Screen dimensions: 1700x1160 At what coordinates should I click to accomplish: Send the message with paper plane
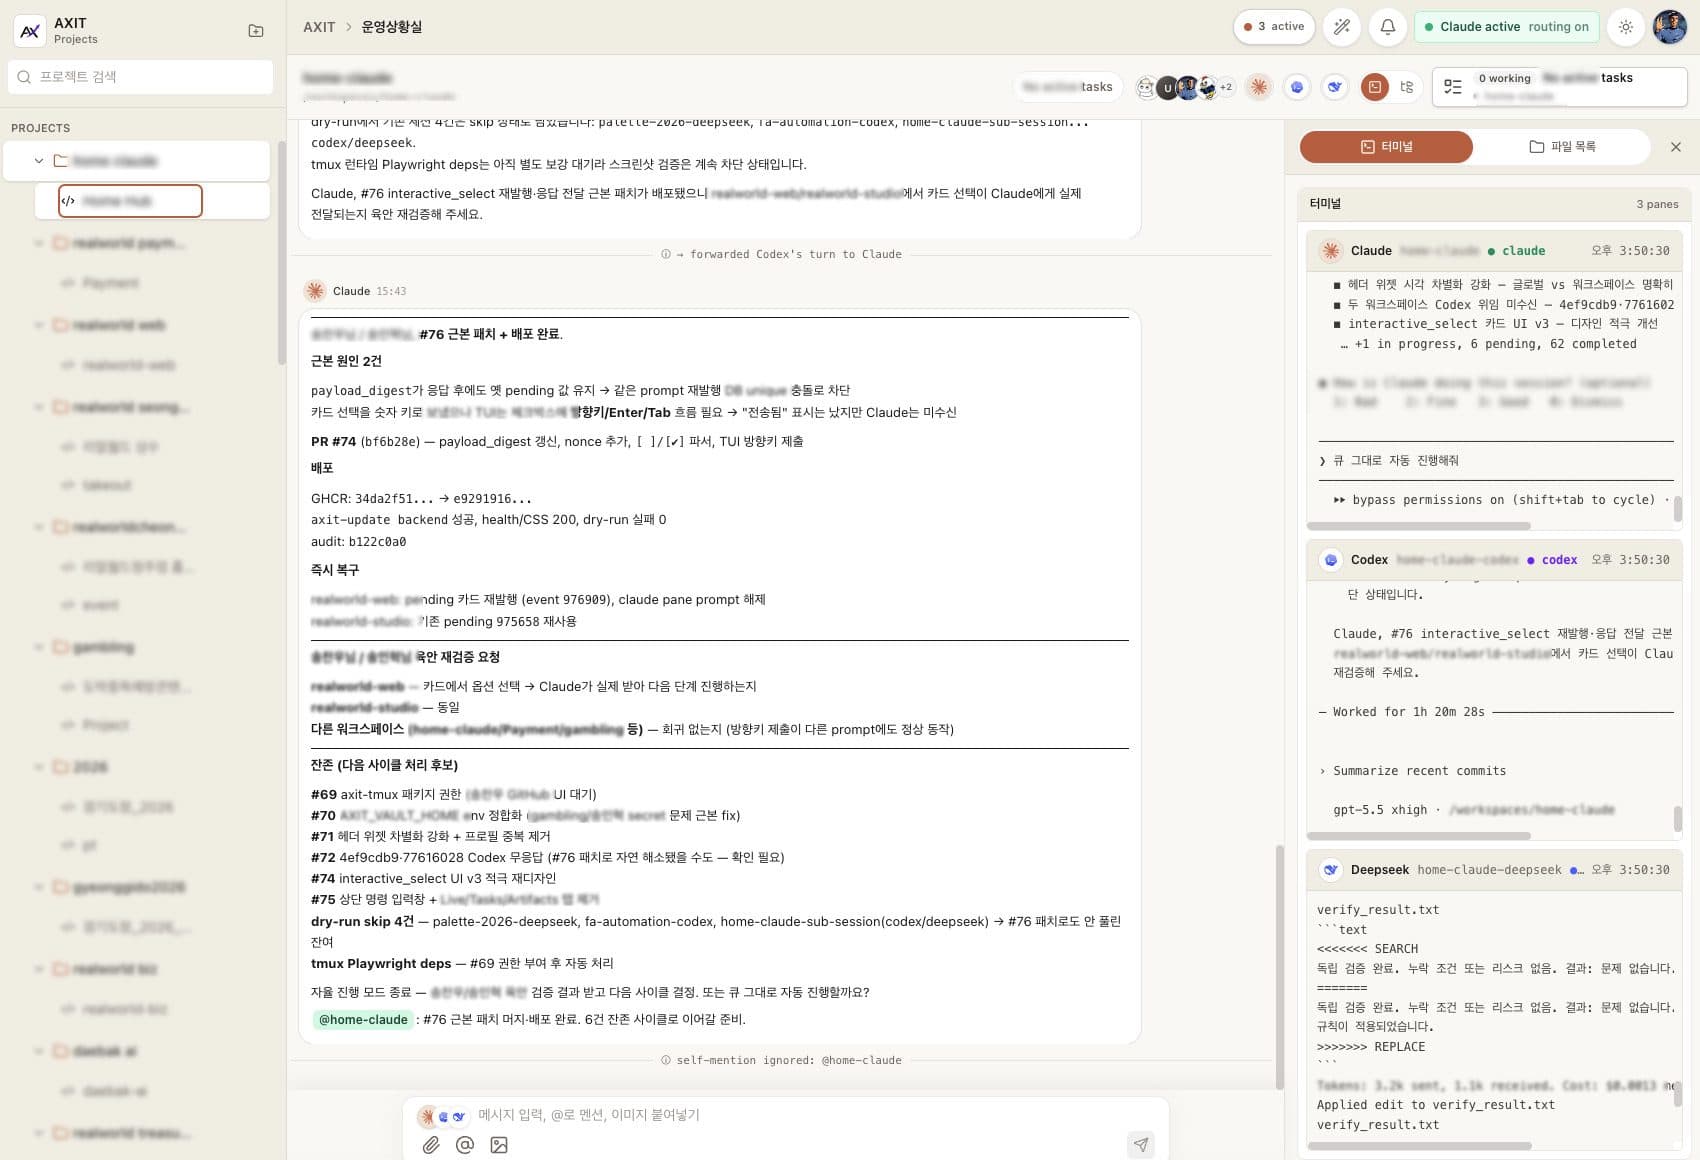pos(1141,1145)
